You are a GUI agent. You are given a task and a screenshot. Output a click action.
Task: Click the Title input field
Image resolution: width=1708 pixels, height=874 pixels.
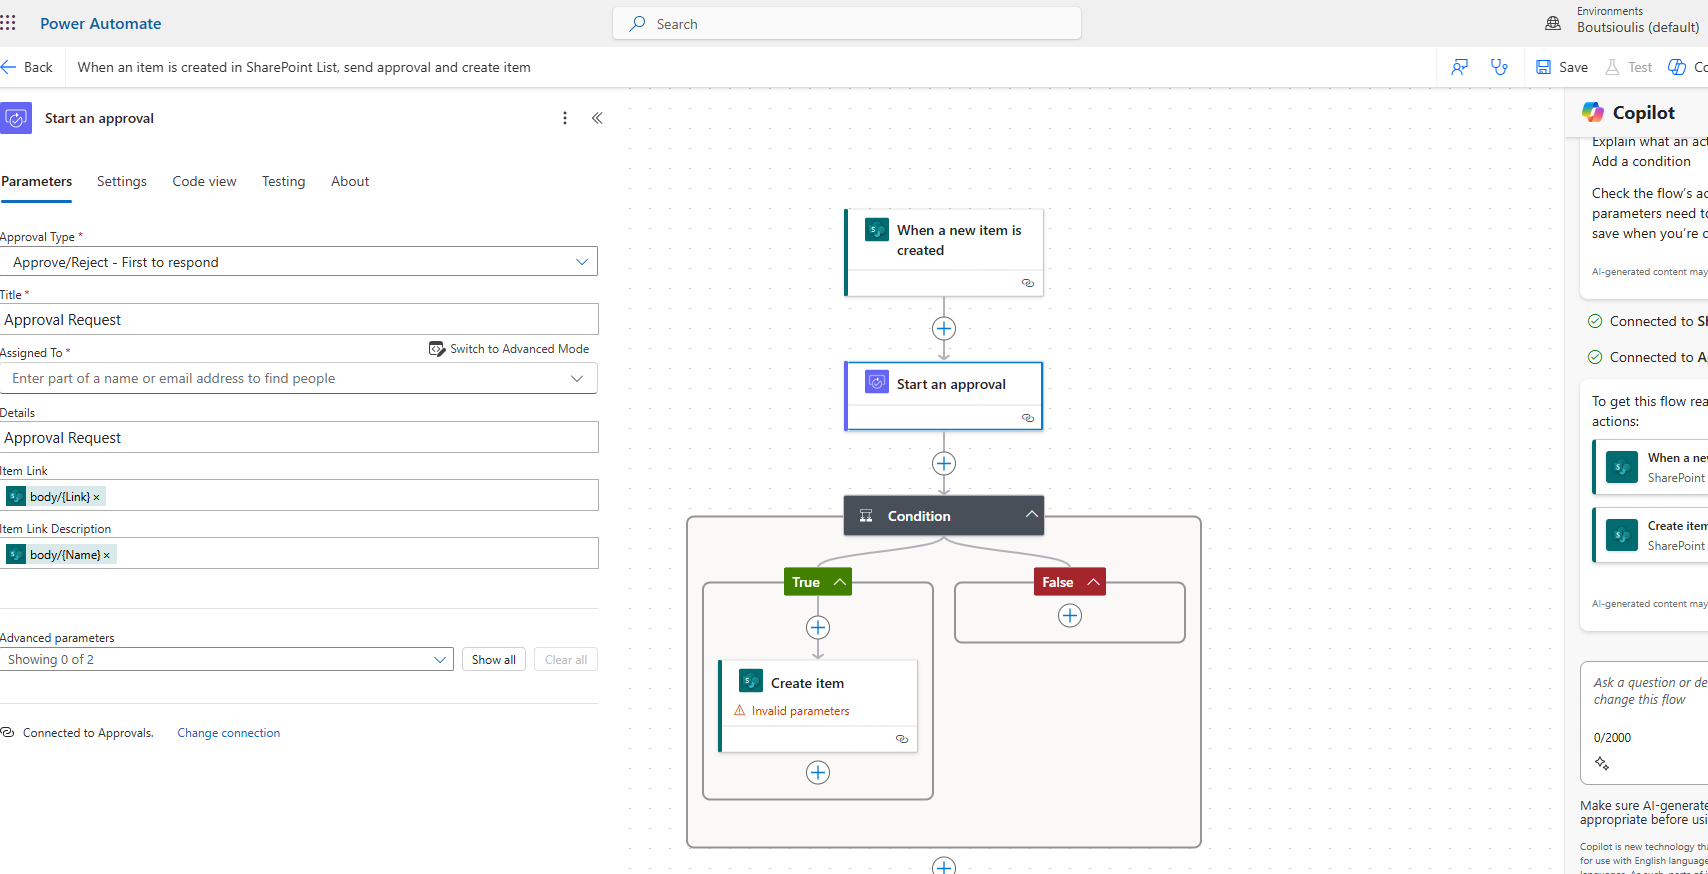point(299,320)
